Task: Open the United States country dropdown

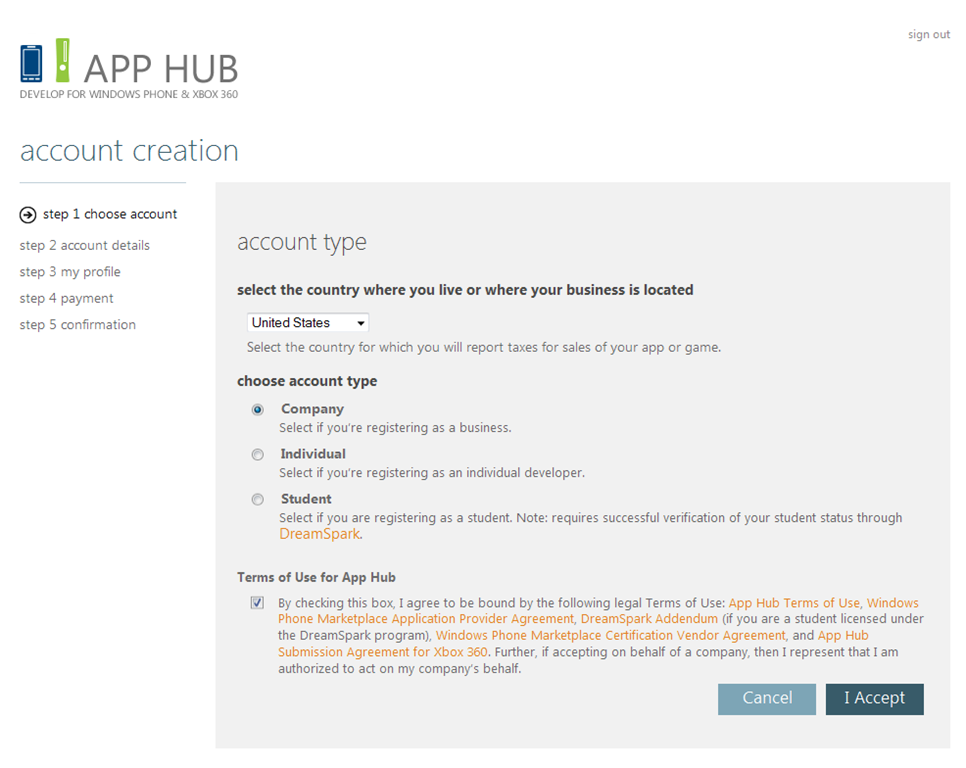Action: click(x=308, y=323)
